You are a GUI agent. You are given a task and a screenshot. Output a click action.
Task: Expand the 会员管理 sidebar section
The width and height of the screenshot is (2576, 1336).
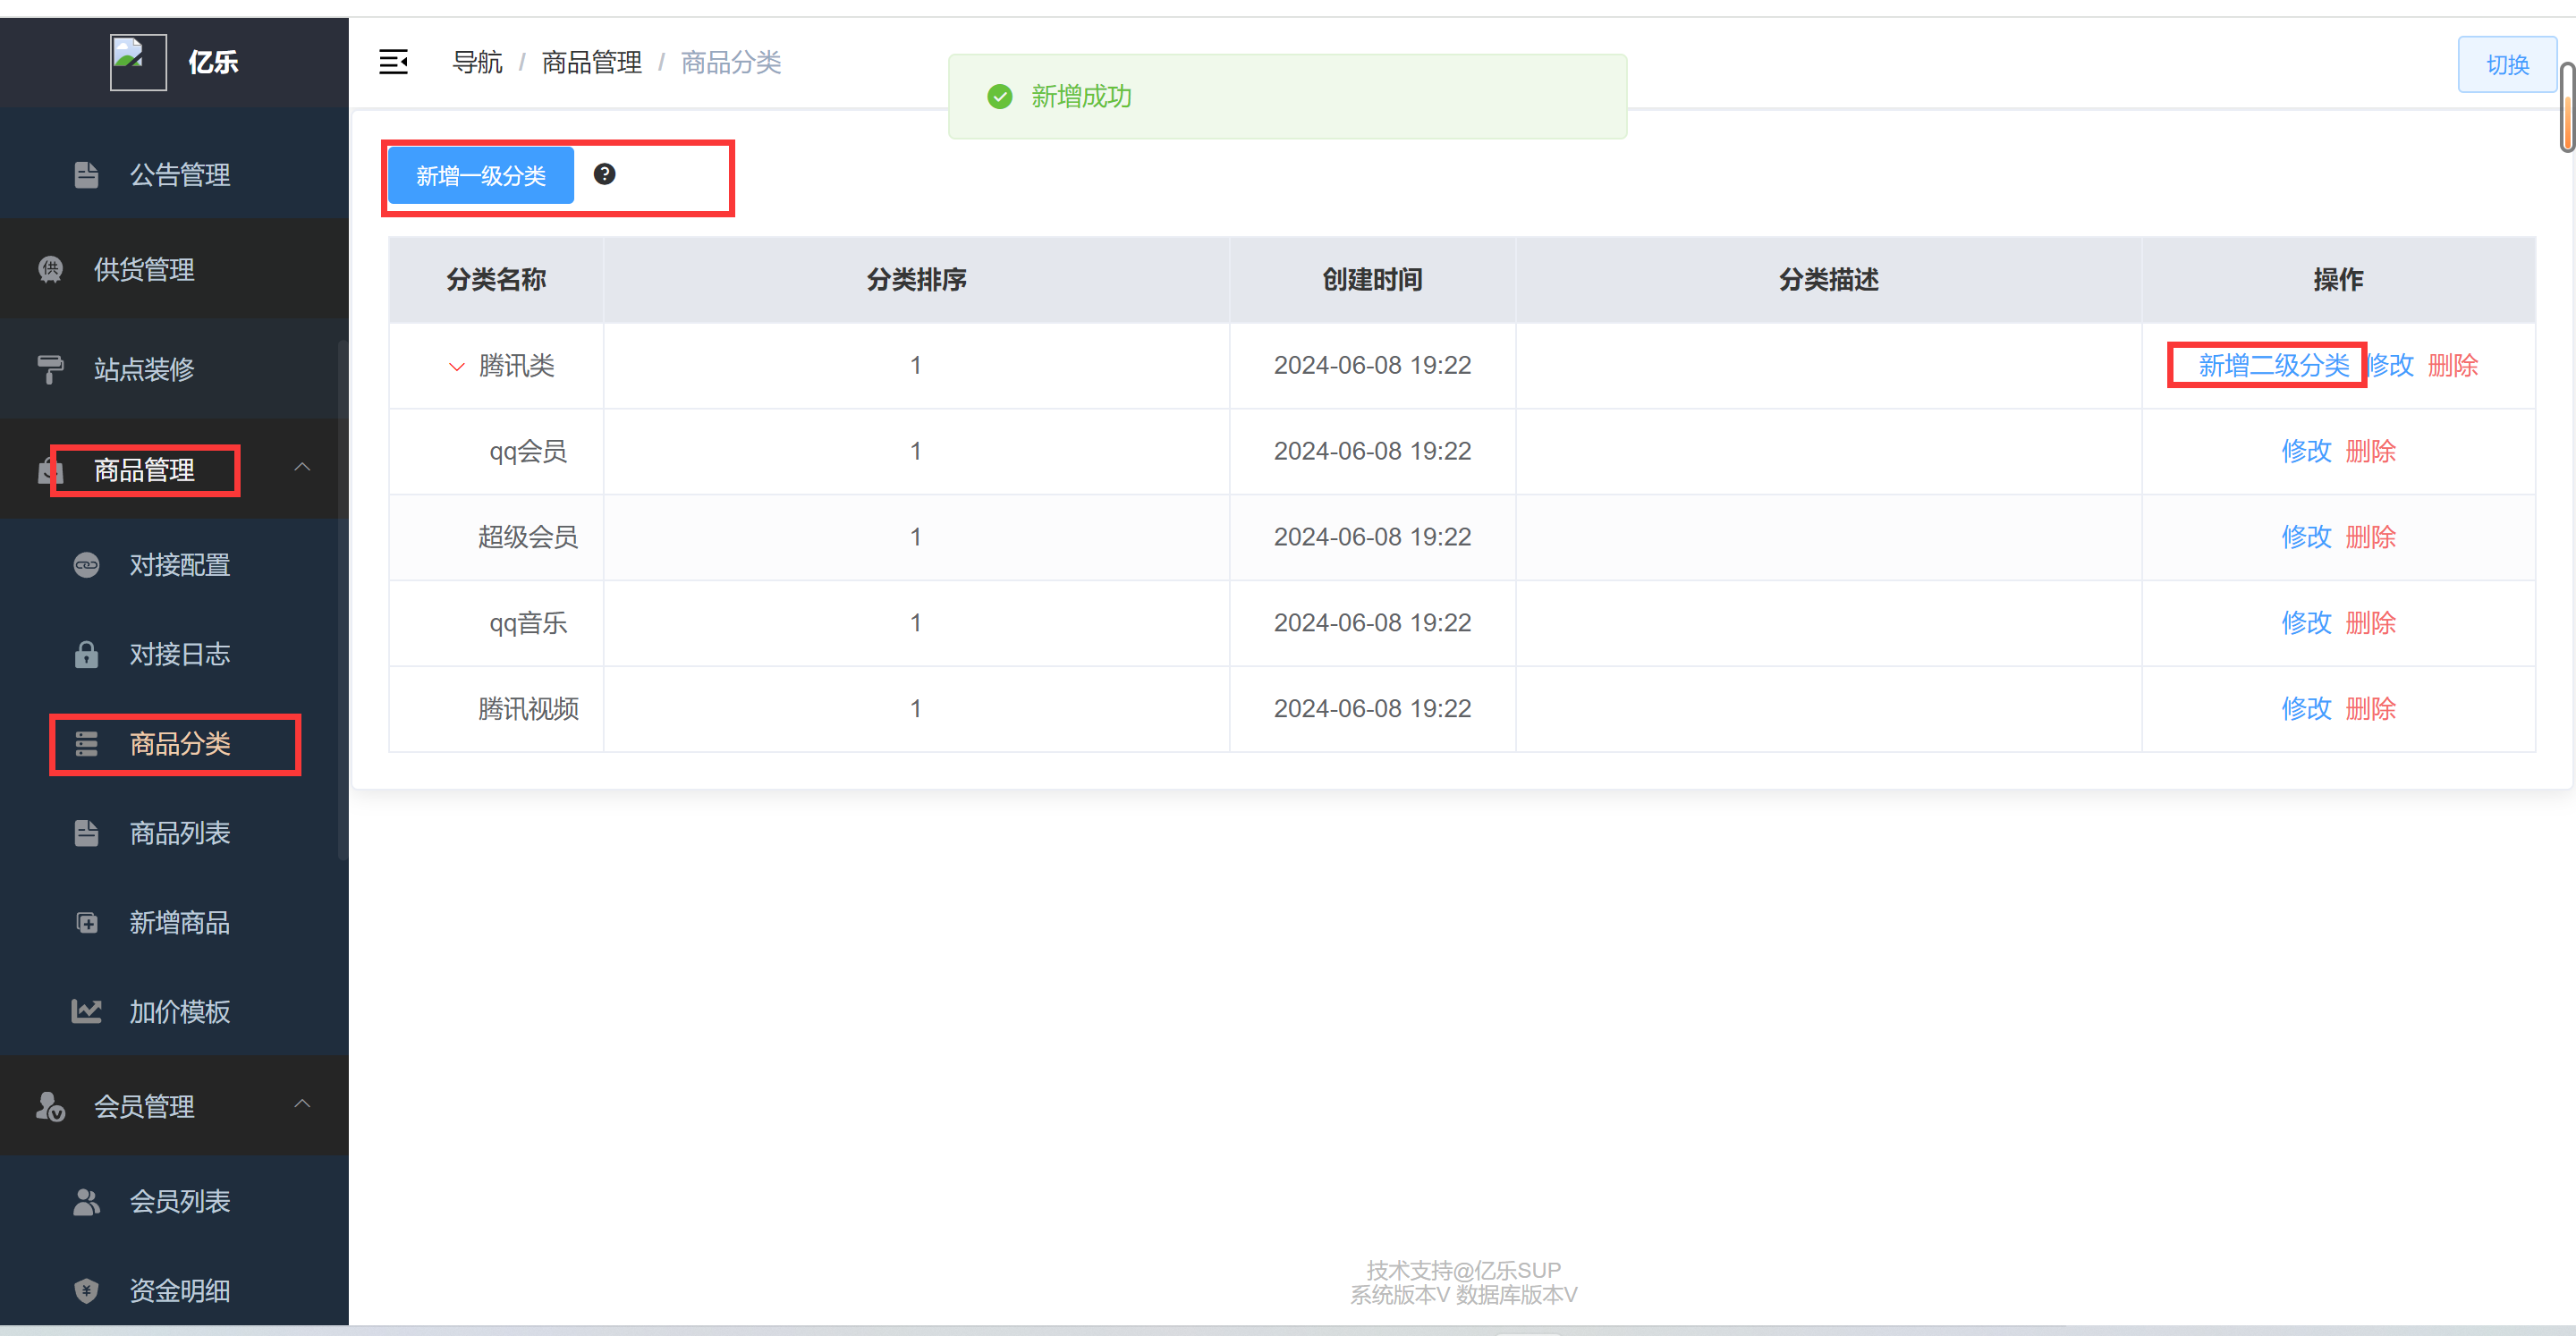pyautogui.click(x=303, y=1103)
